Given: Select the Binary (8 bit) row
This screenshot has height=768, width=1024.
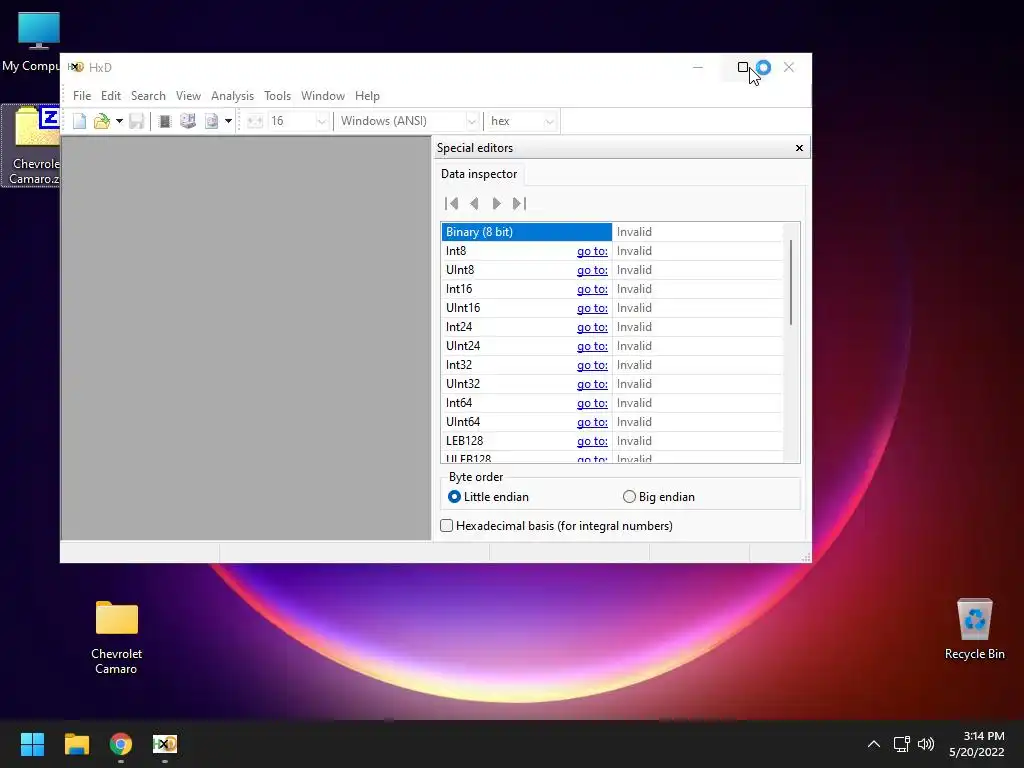Looking at the screenshot, I should pos(526,232).
